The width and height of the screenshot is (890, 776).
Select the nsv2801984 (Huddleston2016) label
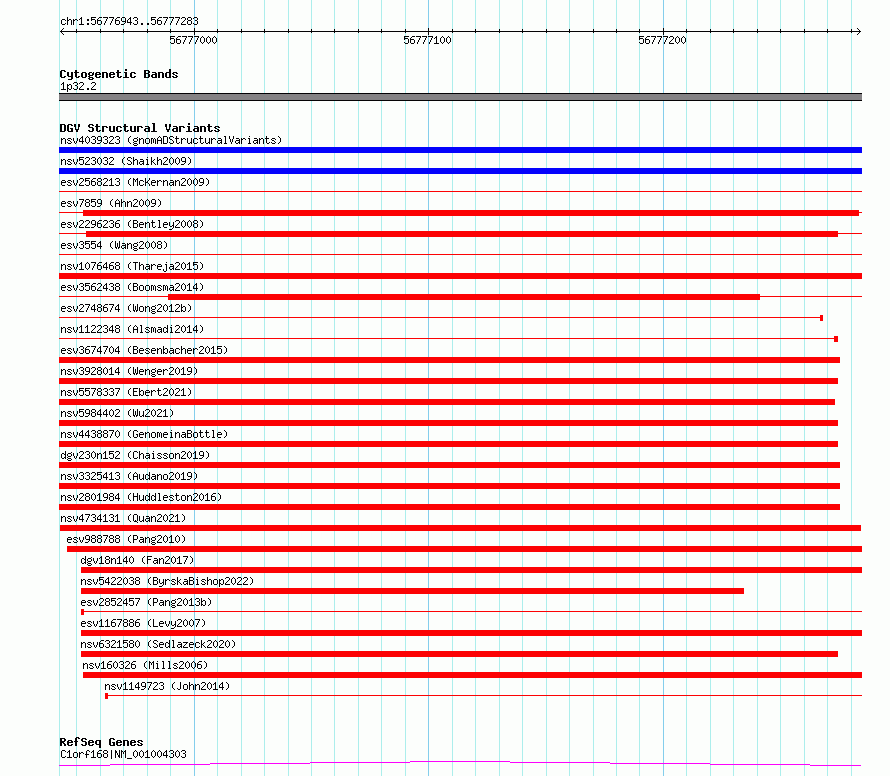coord(141,497)
